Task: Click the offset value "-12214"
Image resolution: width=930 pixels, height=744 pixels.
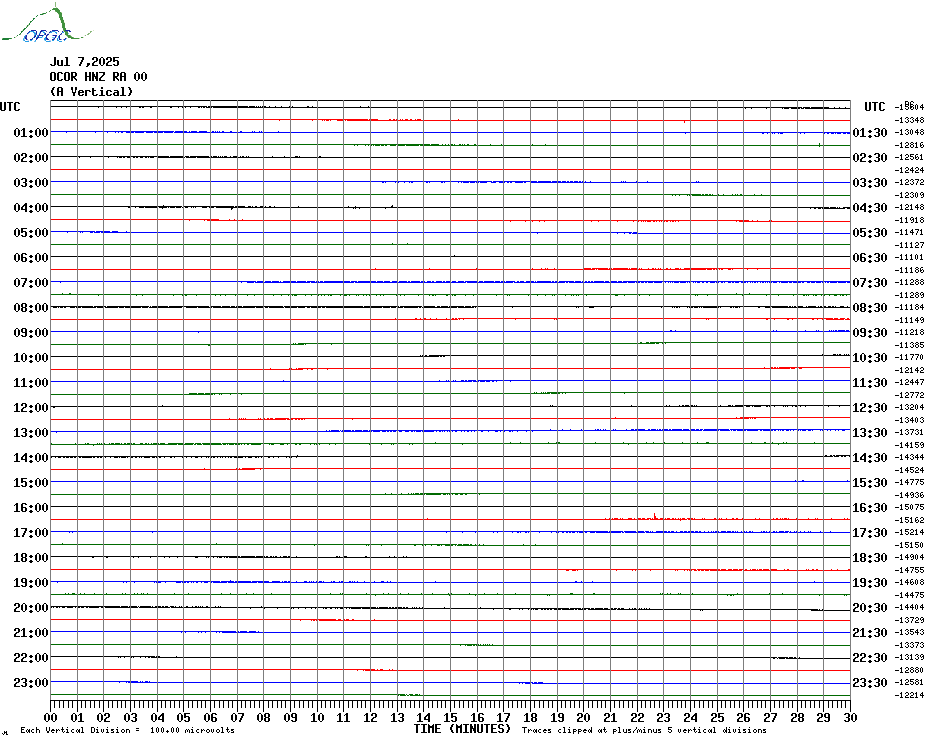Action: click(909, 695)
